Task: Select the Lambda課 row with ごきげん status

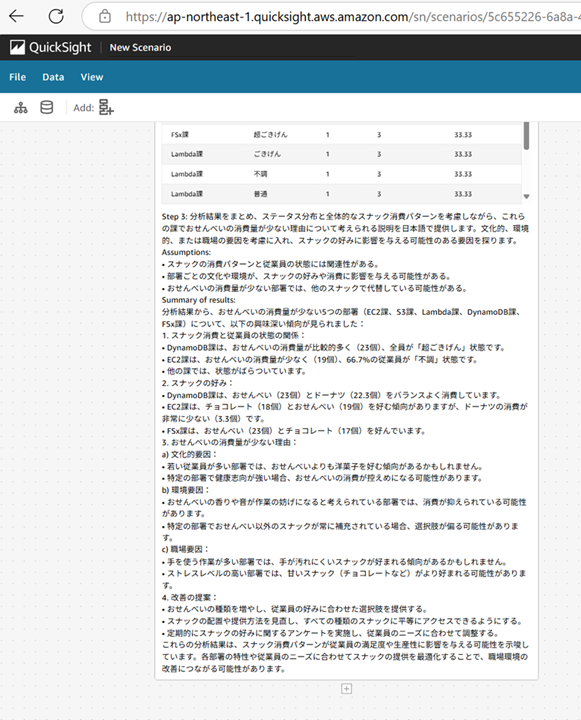Action: 342,154
